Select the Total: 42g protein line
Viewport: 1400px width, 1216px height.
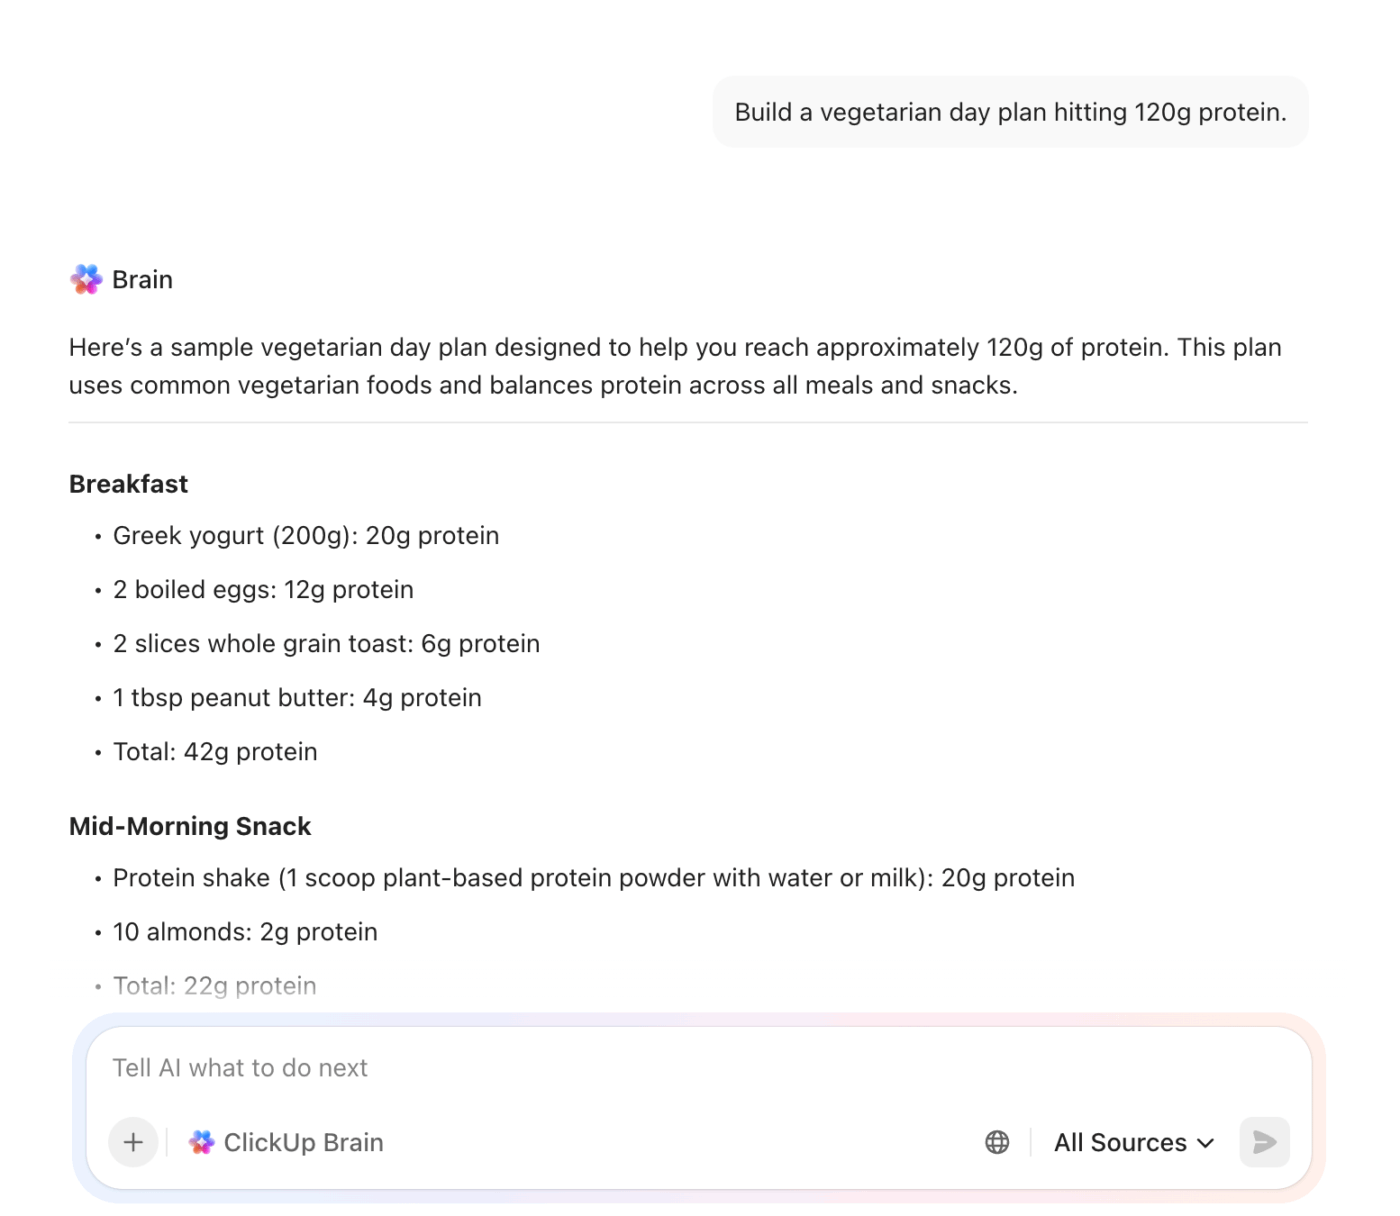click(215, 751)
